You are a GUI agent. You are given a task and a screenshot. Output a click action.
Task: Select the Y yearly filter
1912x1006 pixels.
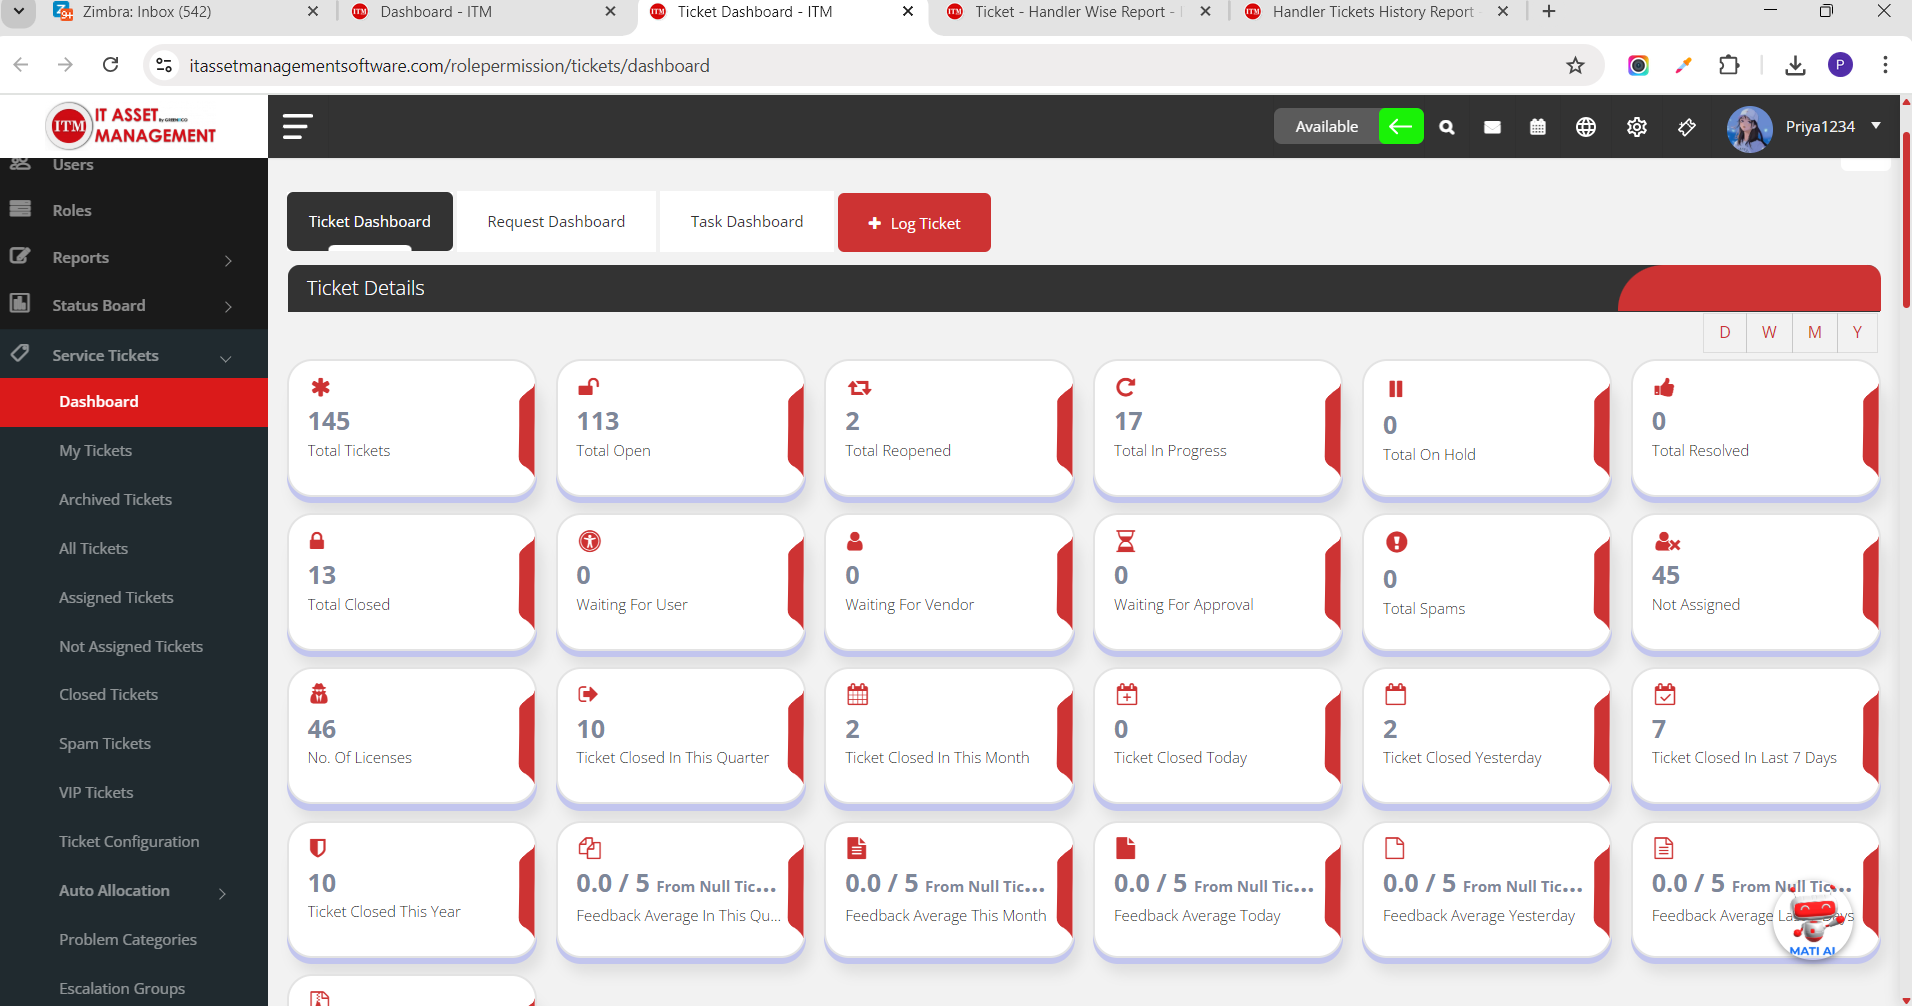(x=1858, y=331)
